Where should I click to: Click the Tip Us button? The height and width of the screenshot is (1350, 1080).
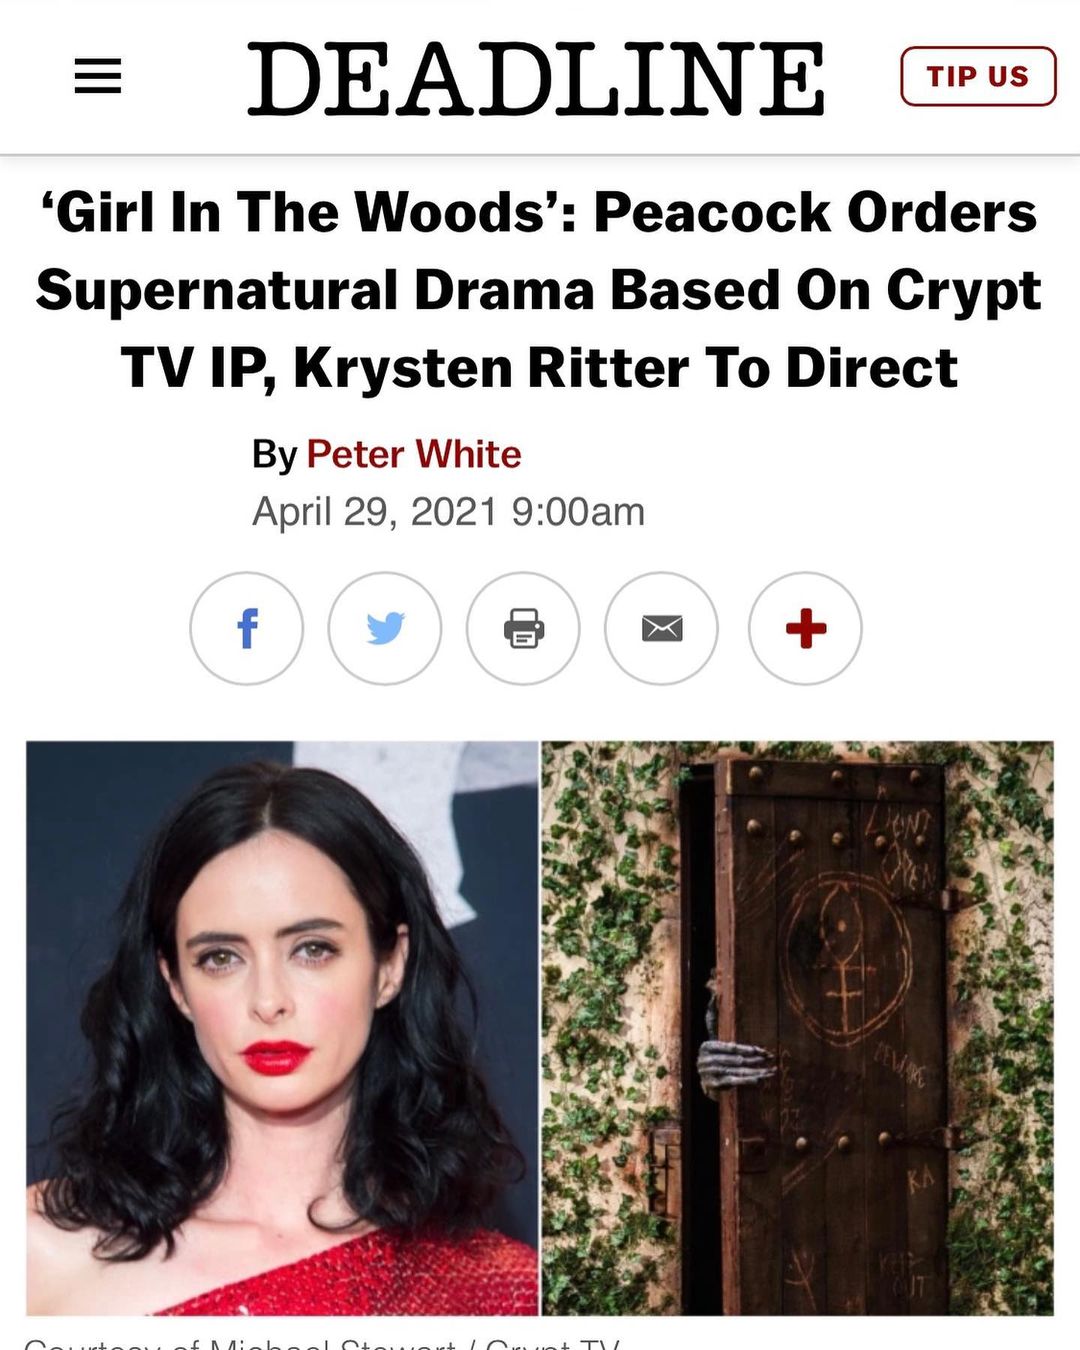click(978, 76)
